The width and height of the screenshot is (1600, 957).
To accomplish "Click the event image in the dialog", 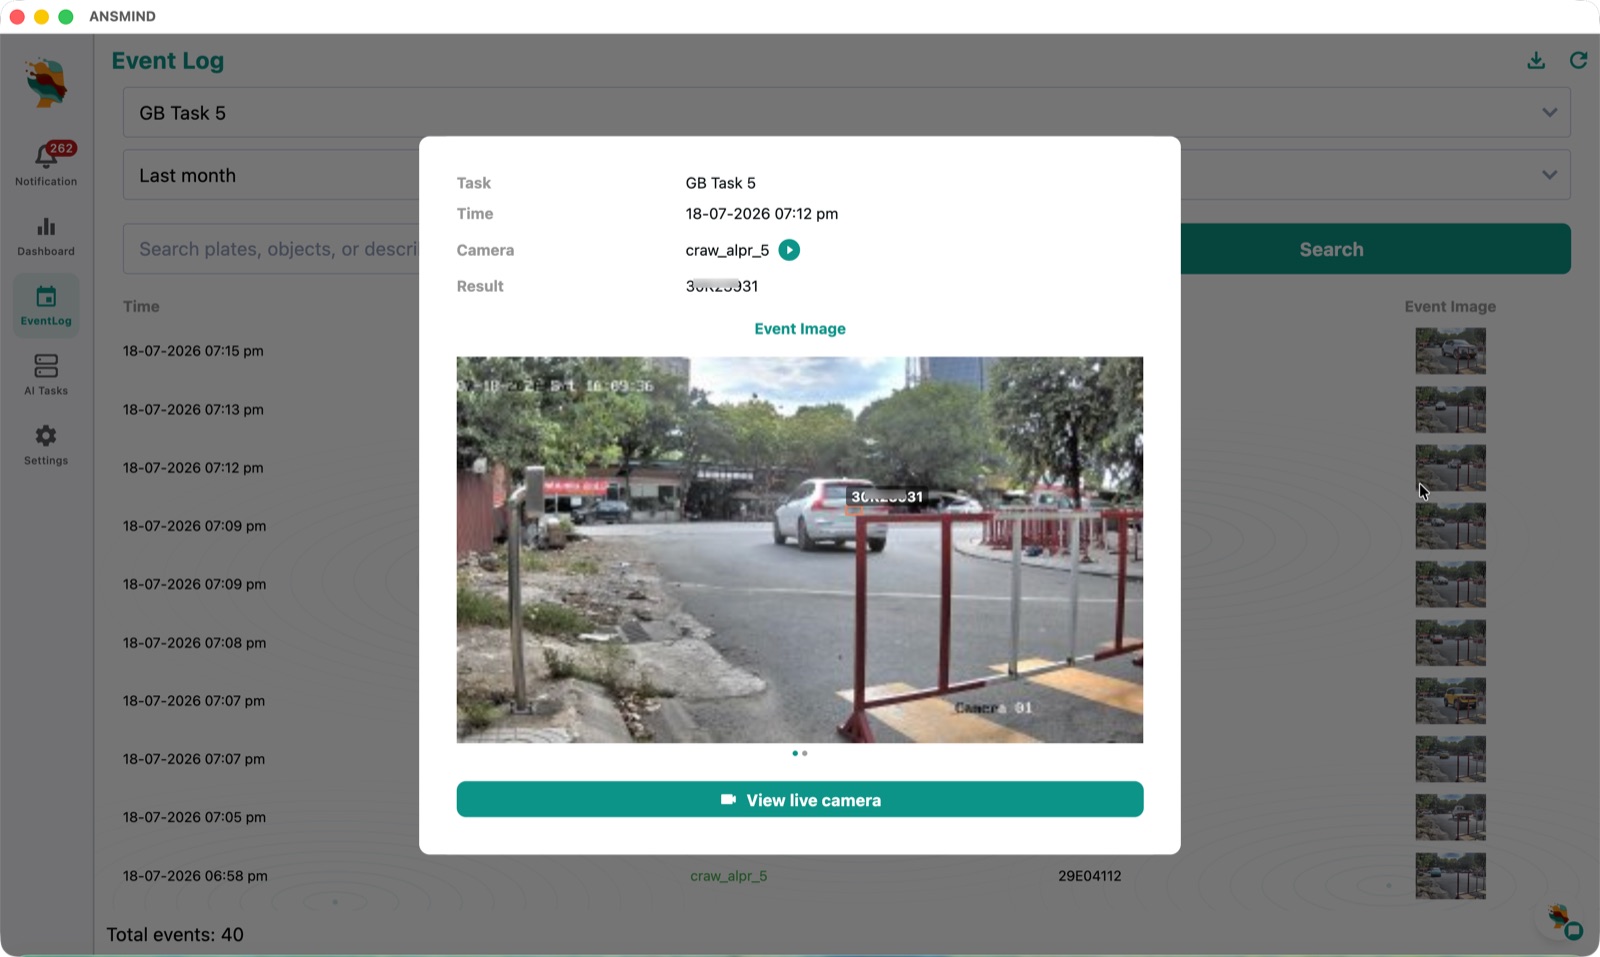I will point(800,550).
